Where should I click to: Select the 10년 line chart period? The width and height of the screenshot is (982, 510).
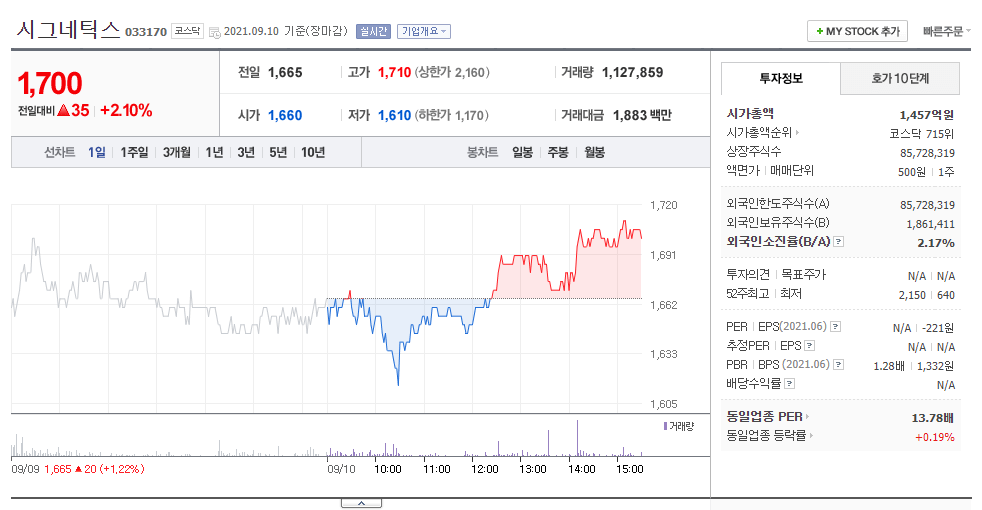click(x=313, y=152)
